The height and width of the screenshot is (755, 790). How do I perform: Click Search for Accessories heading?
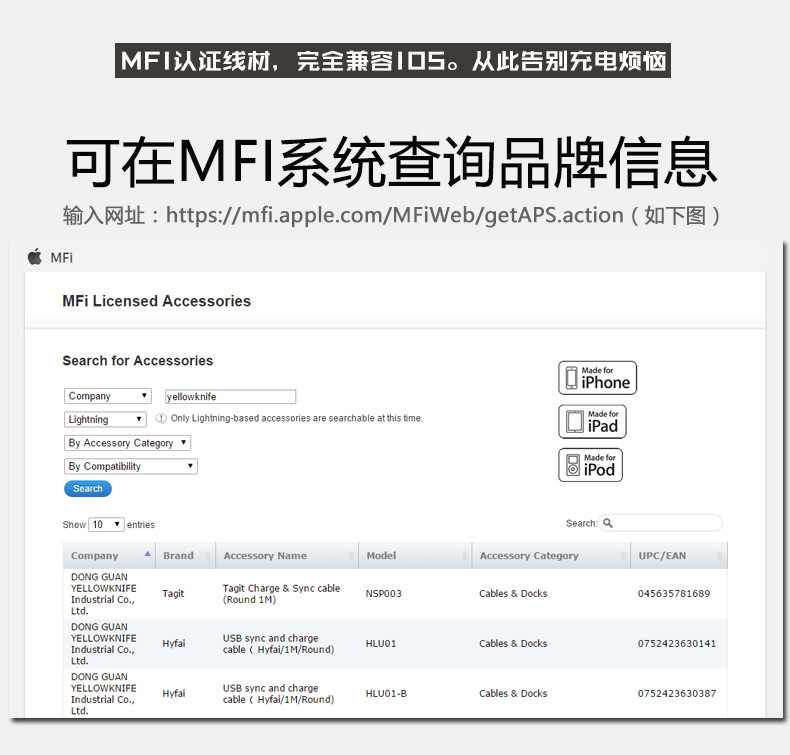138,361
